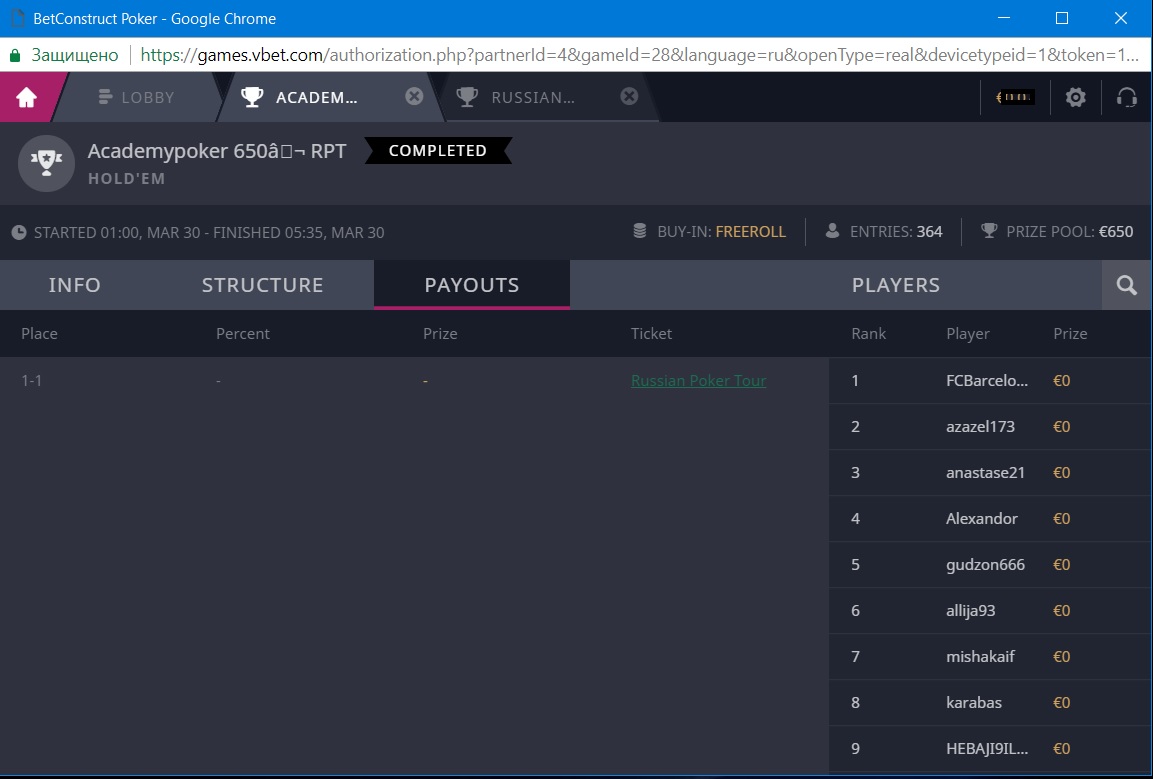Select the PAYOUTS tab

coord(472,285)
